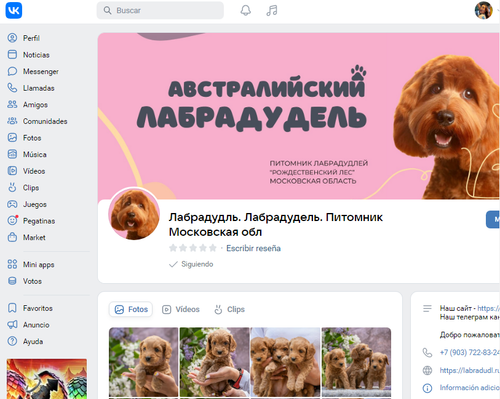Image resolution: width=500 pixels, height=399 pixels.
Task: Go to Noticias in the sidebar
Action: point(36,55)
